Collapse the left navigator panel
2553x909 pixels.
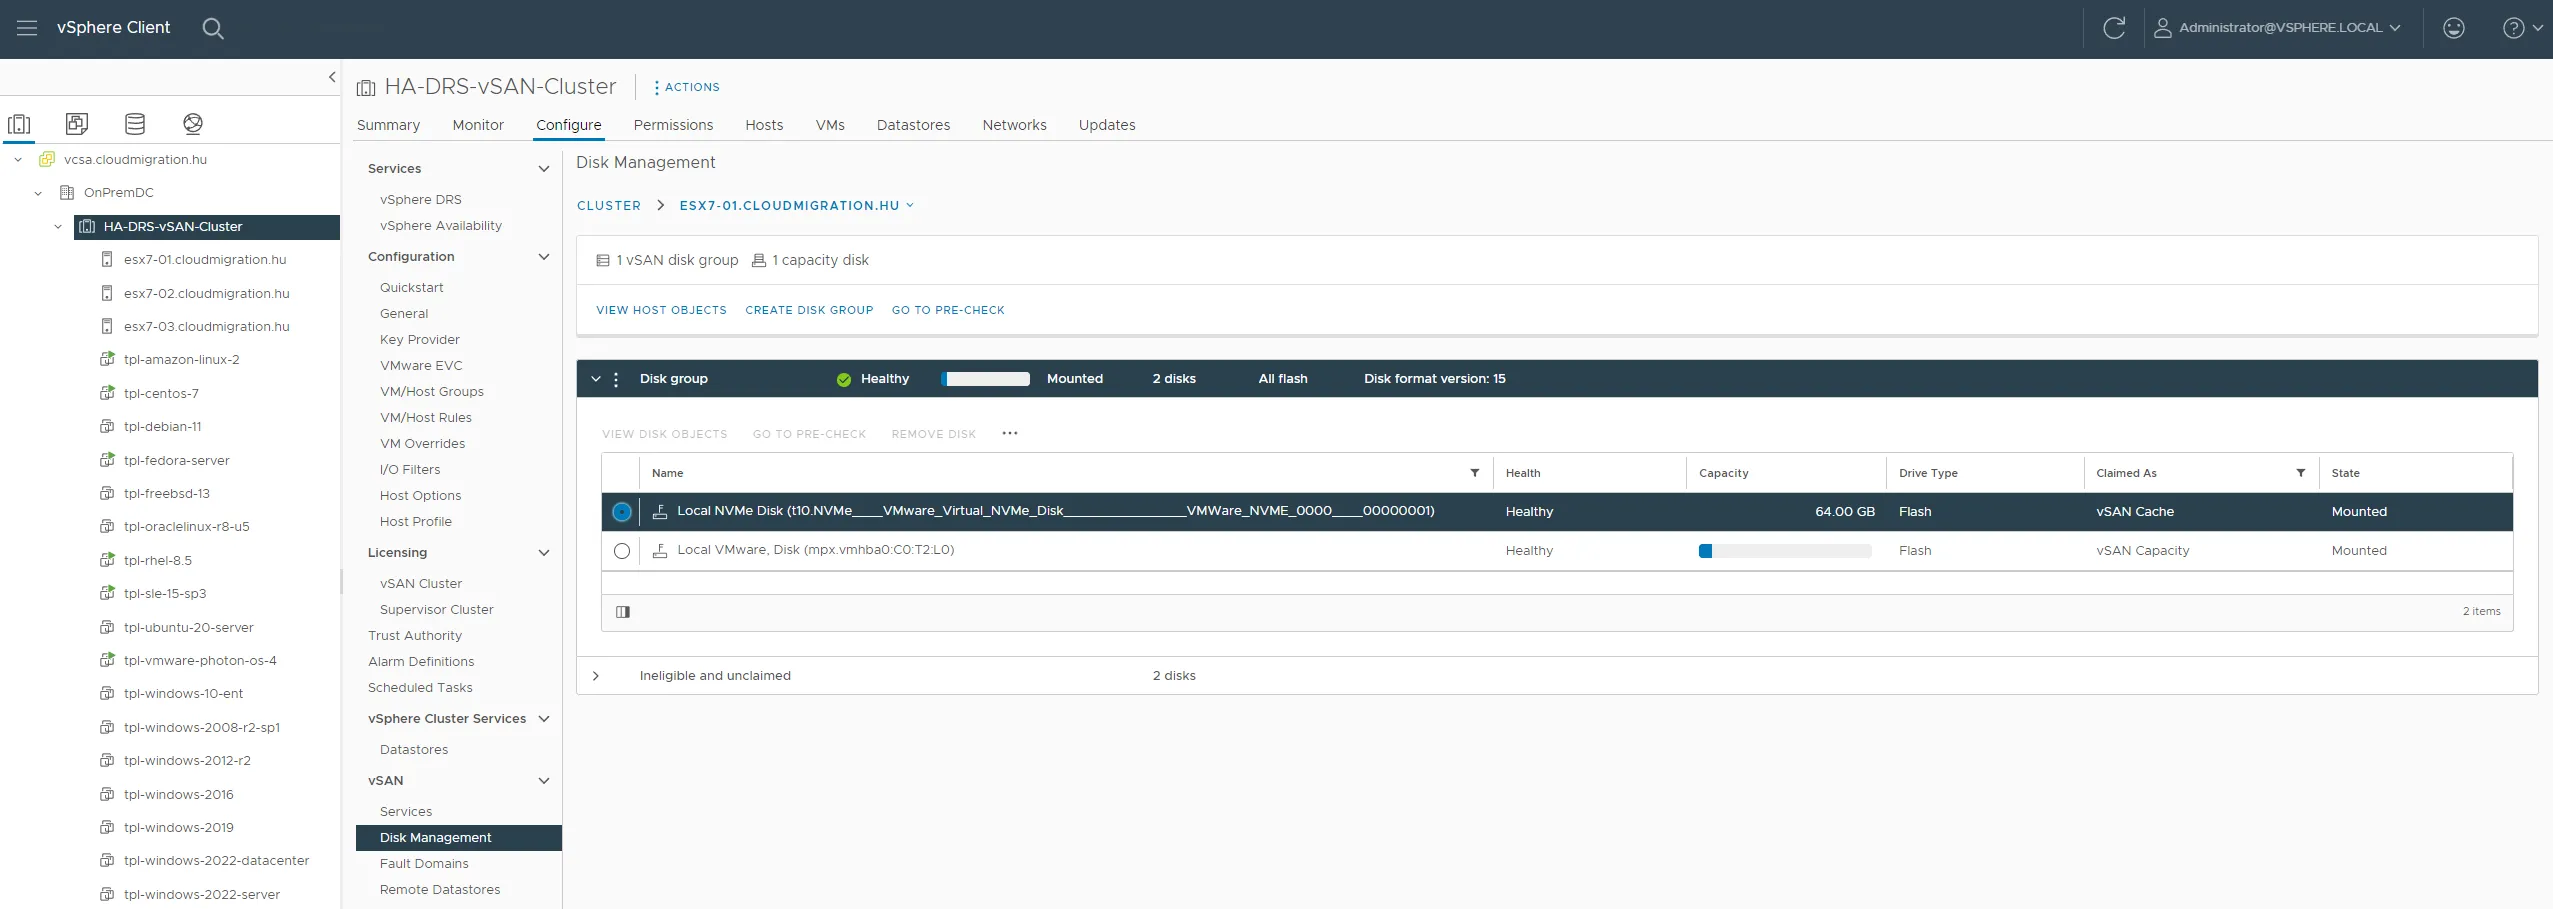coord(332,77)
